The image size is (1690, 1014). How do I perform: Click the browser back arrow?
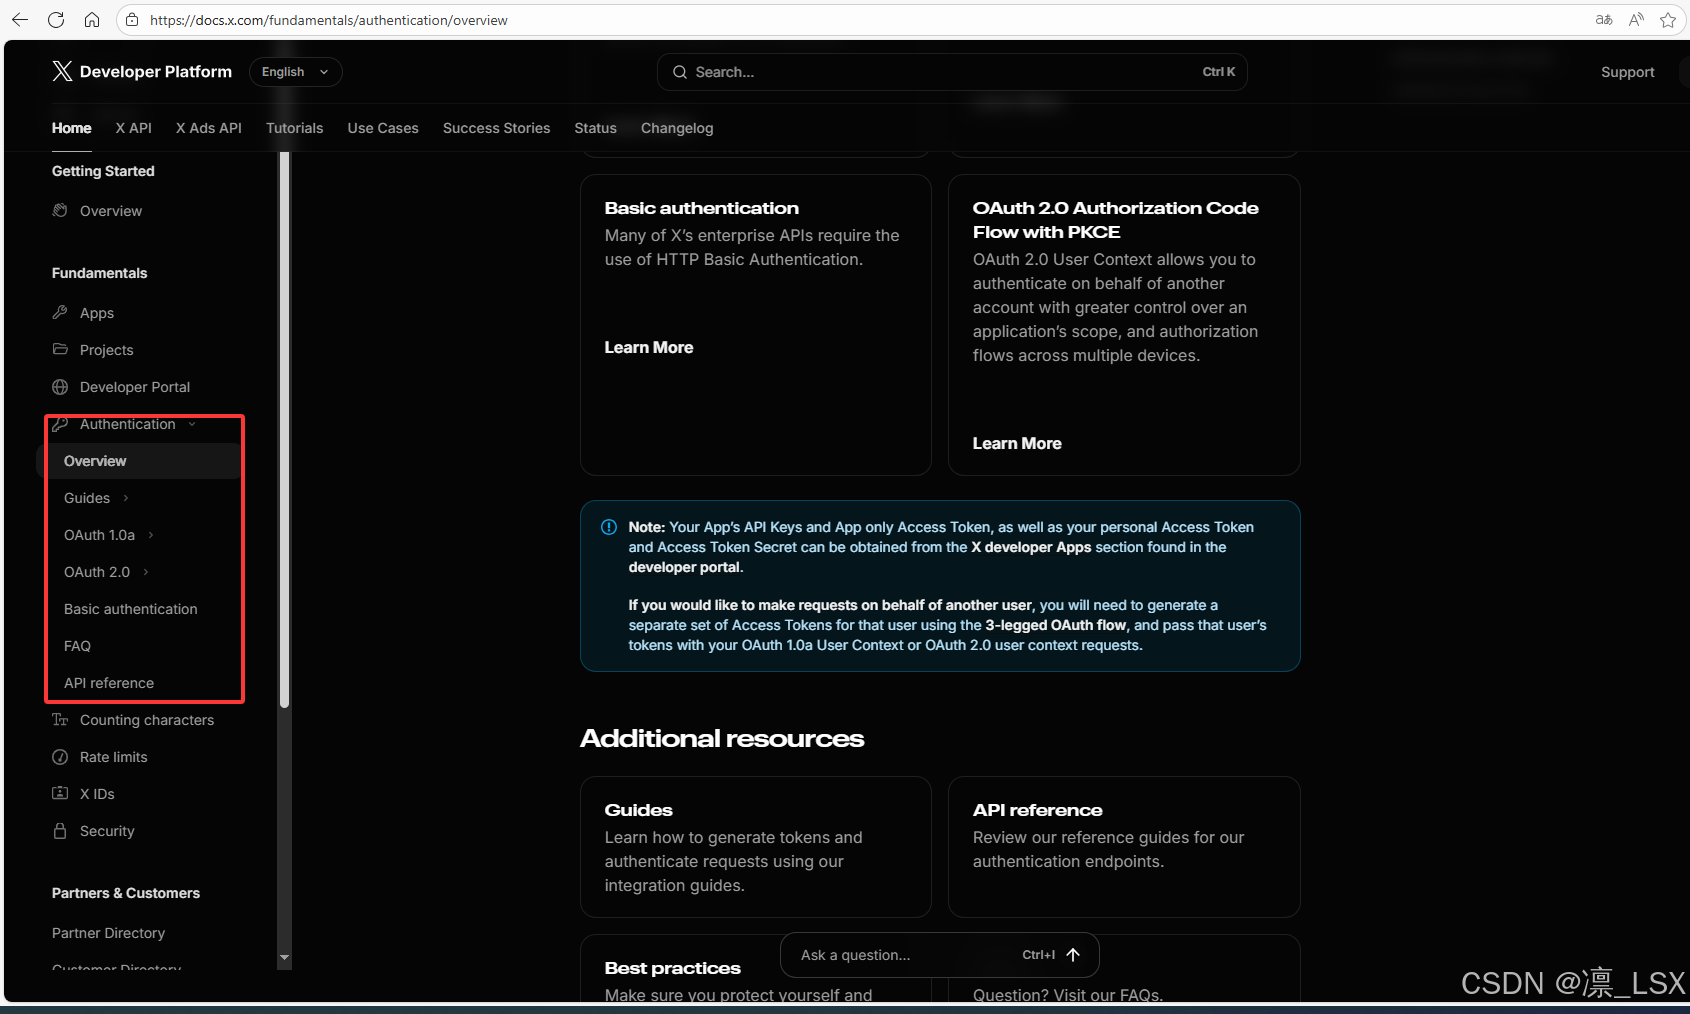click(20, 20)
